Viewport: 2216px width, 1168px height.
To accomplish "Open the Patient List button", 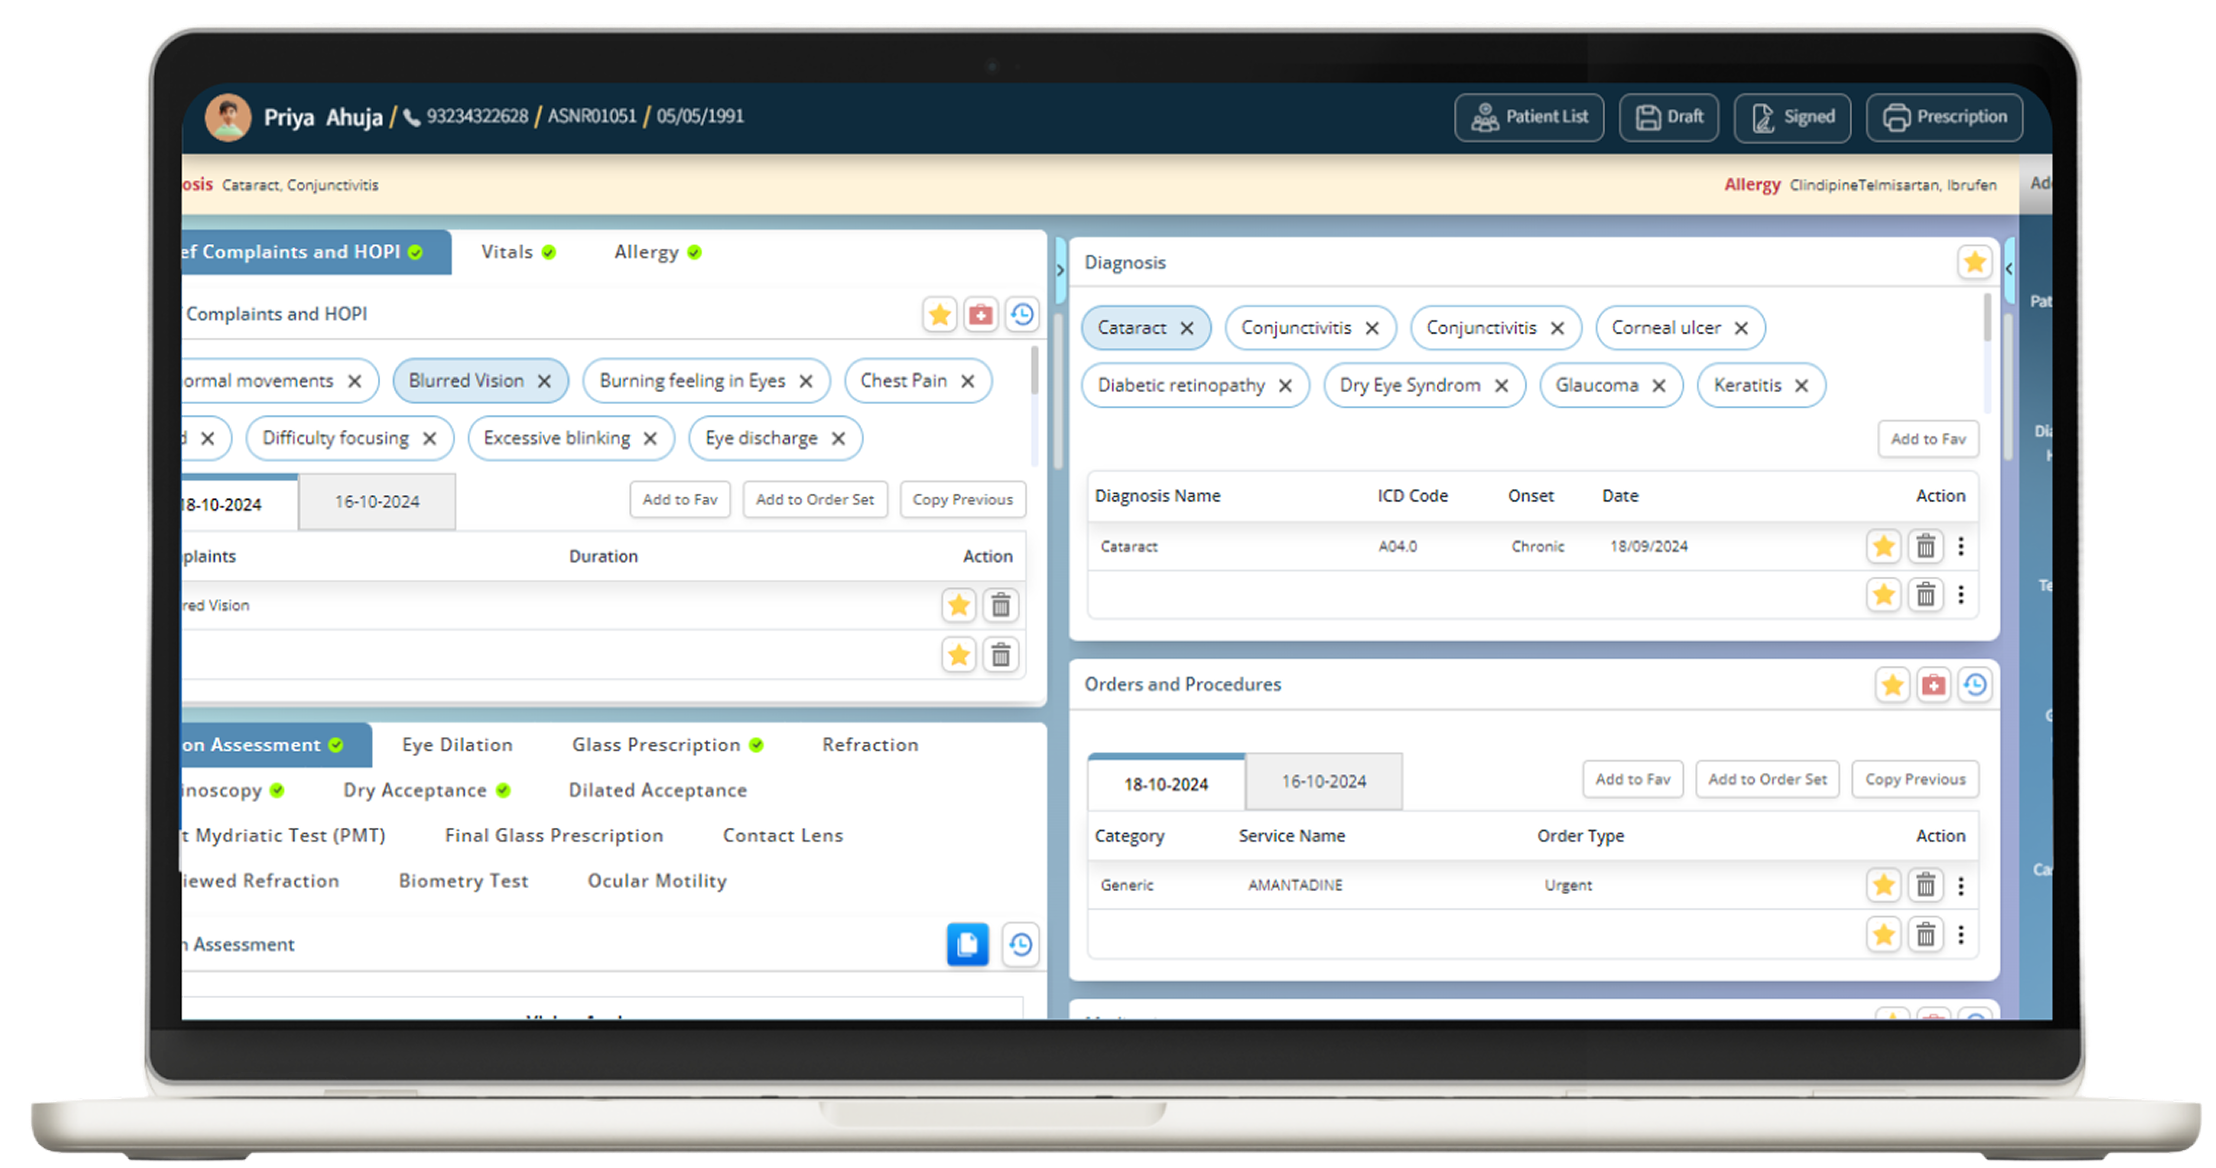I will click(x=1529, y=117).
